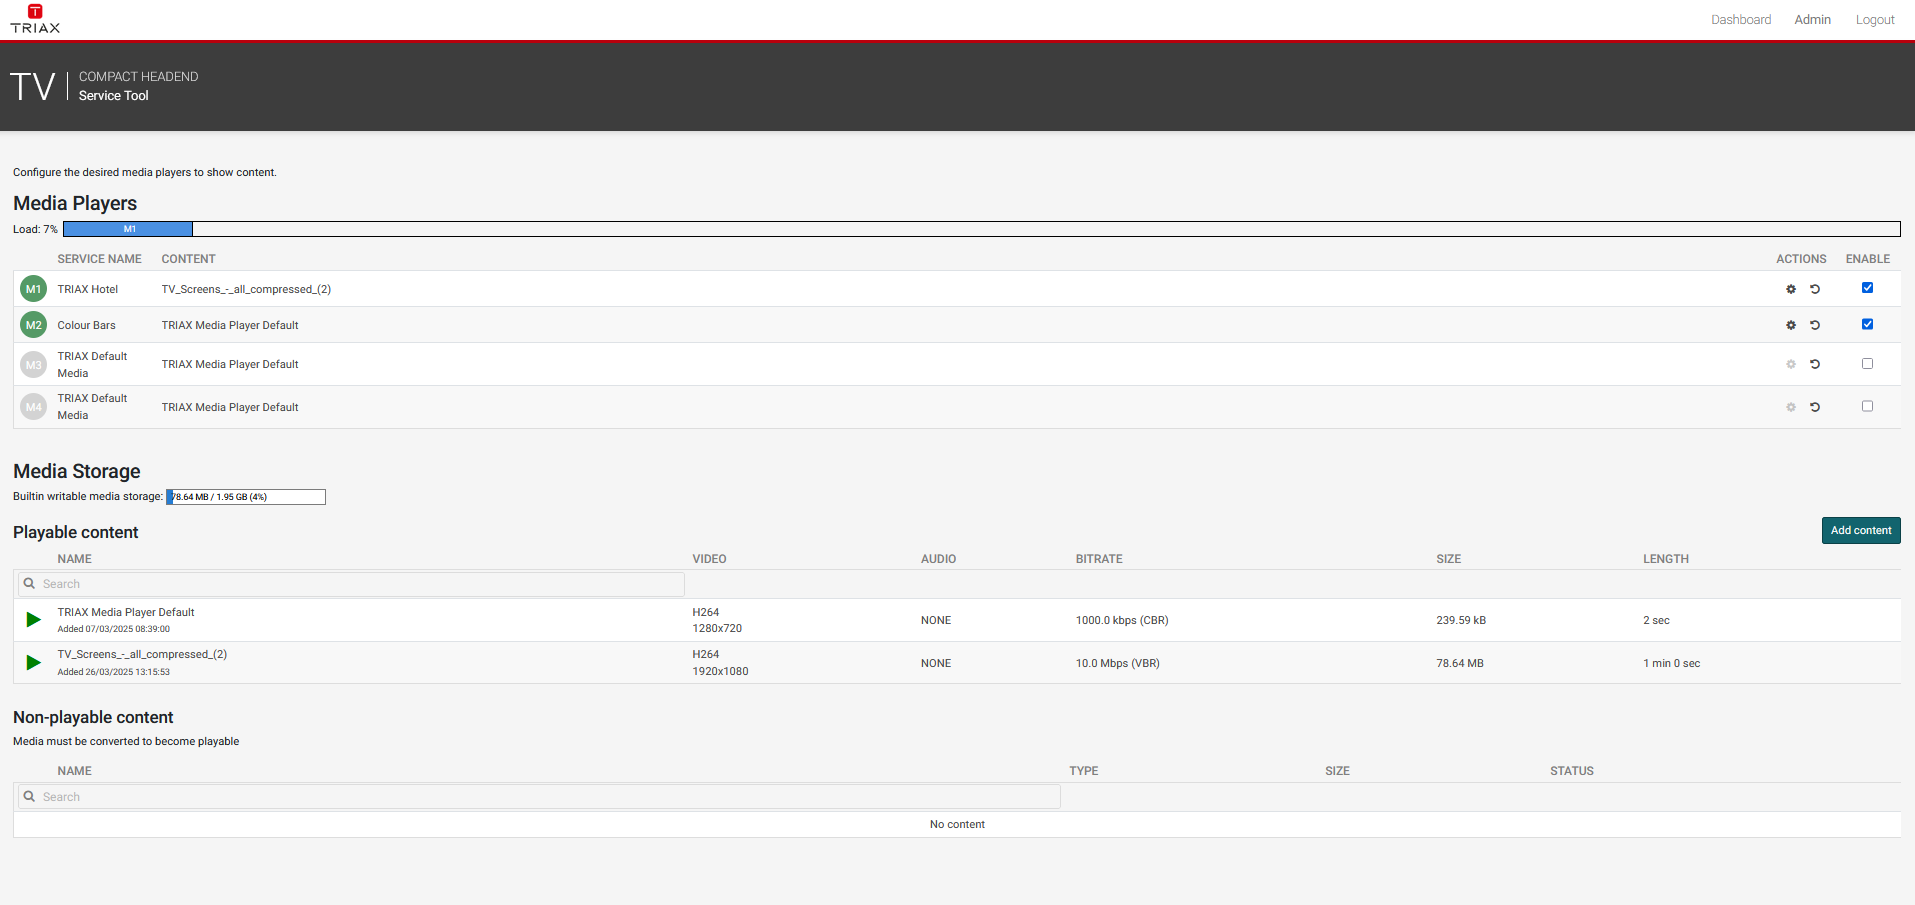Click the 1000.0 kbps (CBR) bitrate value
This screenshot has height=905, width=1915.
click(x=1122, y=620)
